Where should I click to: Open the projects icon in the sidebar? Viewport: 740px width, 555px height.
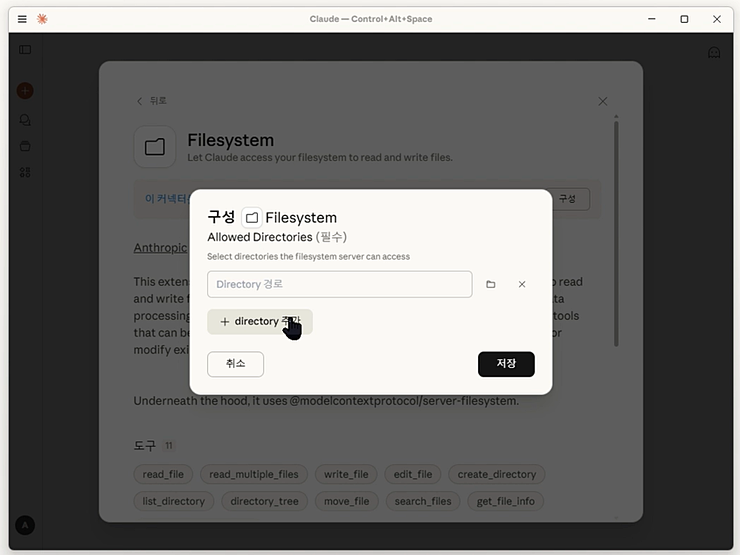click(25, 146)
